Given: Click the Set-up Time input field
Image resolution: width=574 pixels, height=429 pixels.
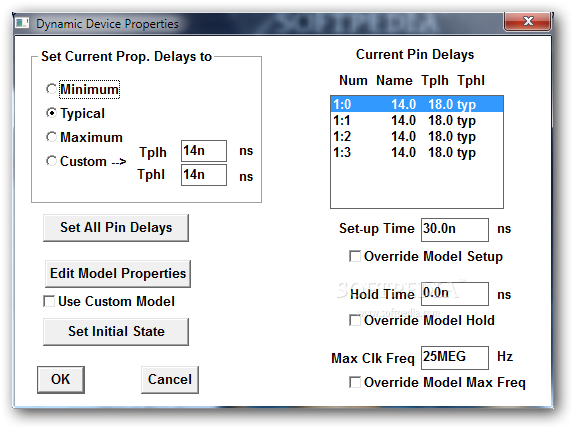Looking at the screenshot, I should point(455,230).
